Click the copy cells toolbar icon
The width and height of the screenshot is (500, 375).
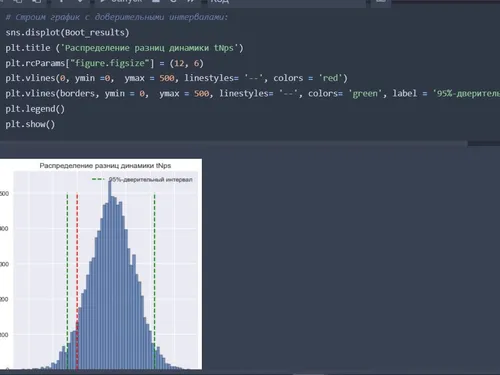pyautogui.click(x=18, y=1)
